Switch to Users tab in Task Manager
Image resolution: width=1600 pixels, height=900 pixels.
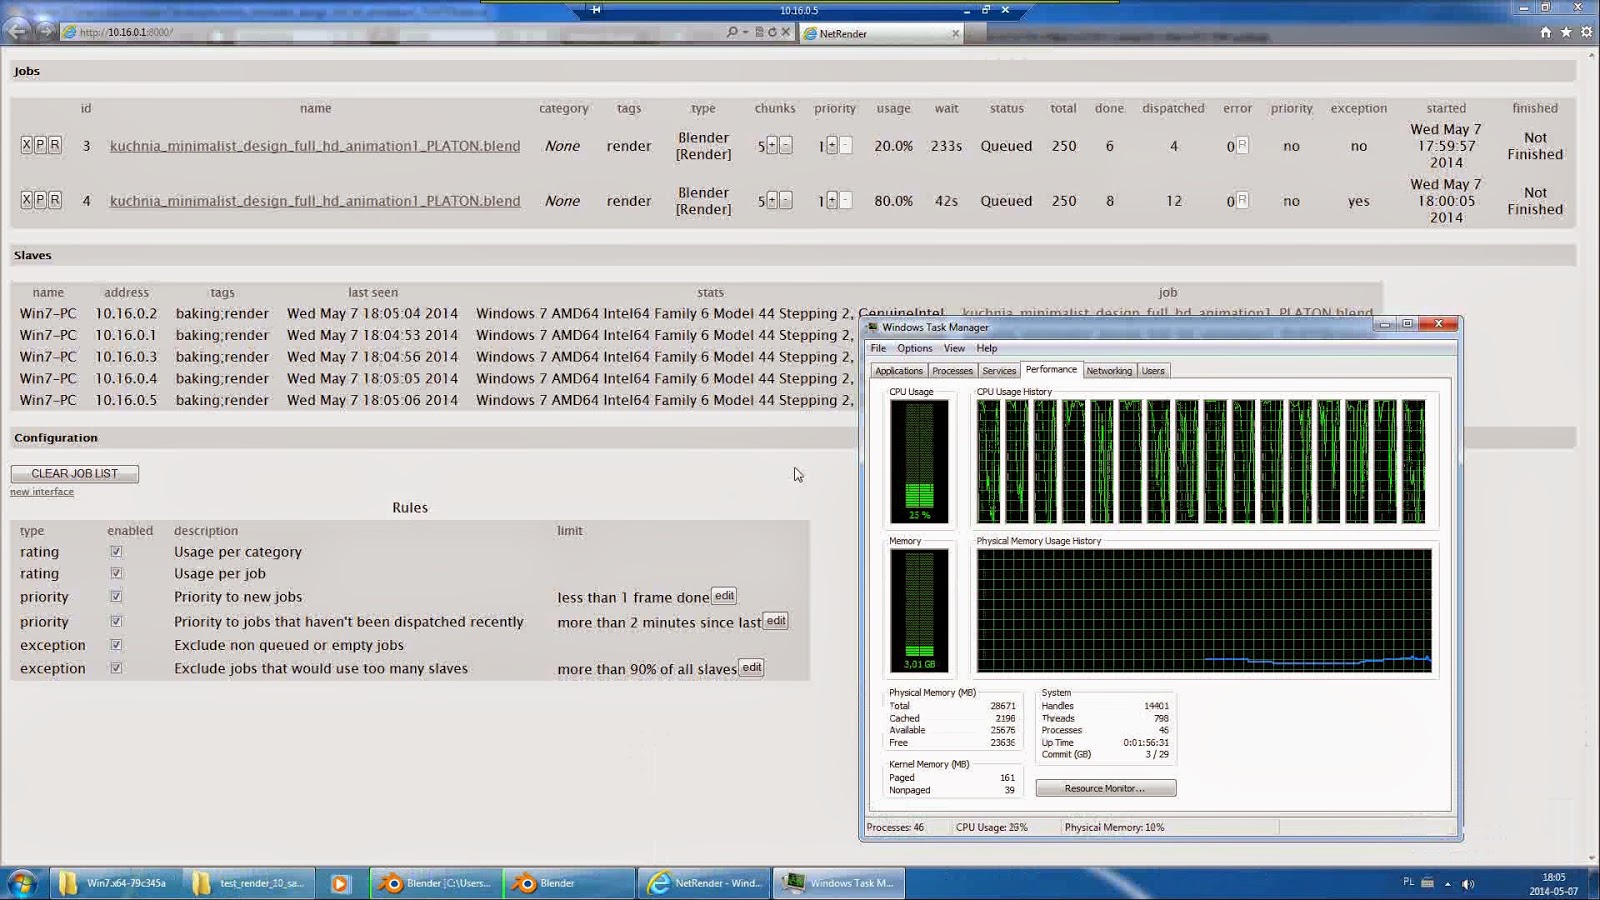click(x=1153, y=371)
